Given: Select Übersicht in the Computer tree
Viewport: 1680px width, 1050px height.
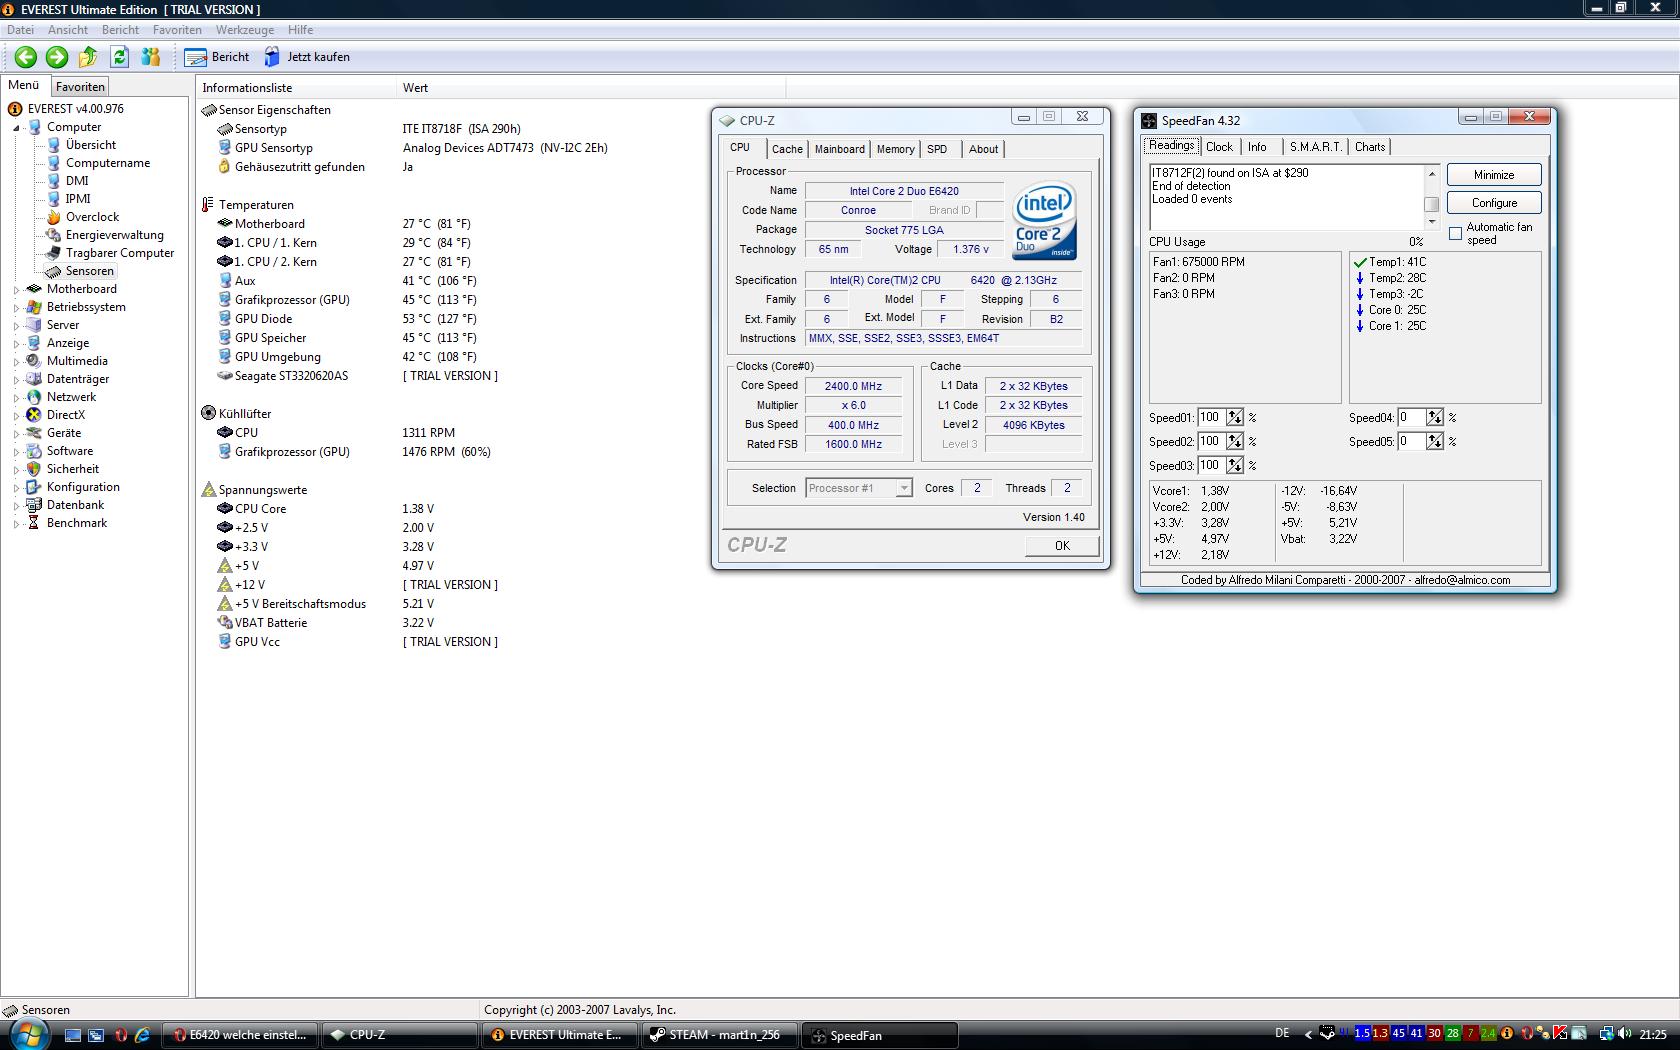Looking at the screenshot, I should [91, 145].
